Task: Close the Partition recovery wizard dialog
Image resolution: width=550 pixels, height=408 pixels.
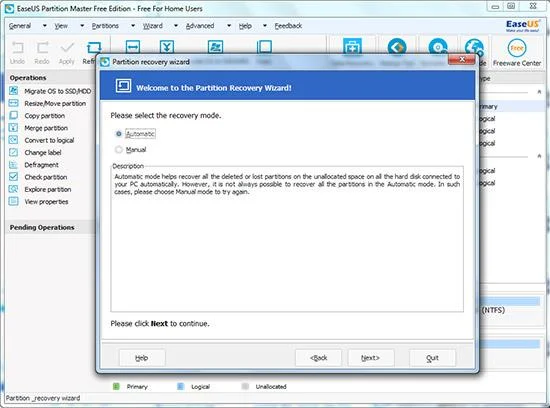Action: [x=462, y=60]
